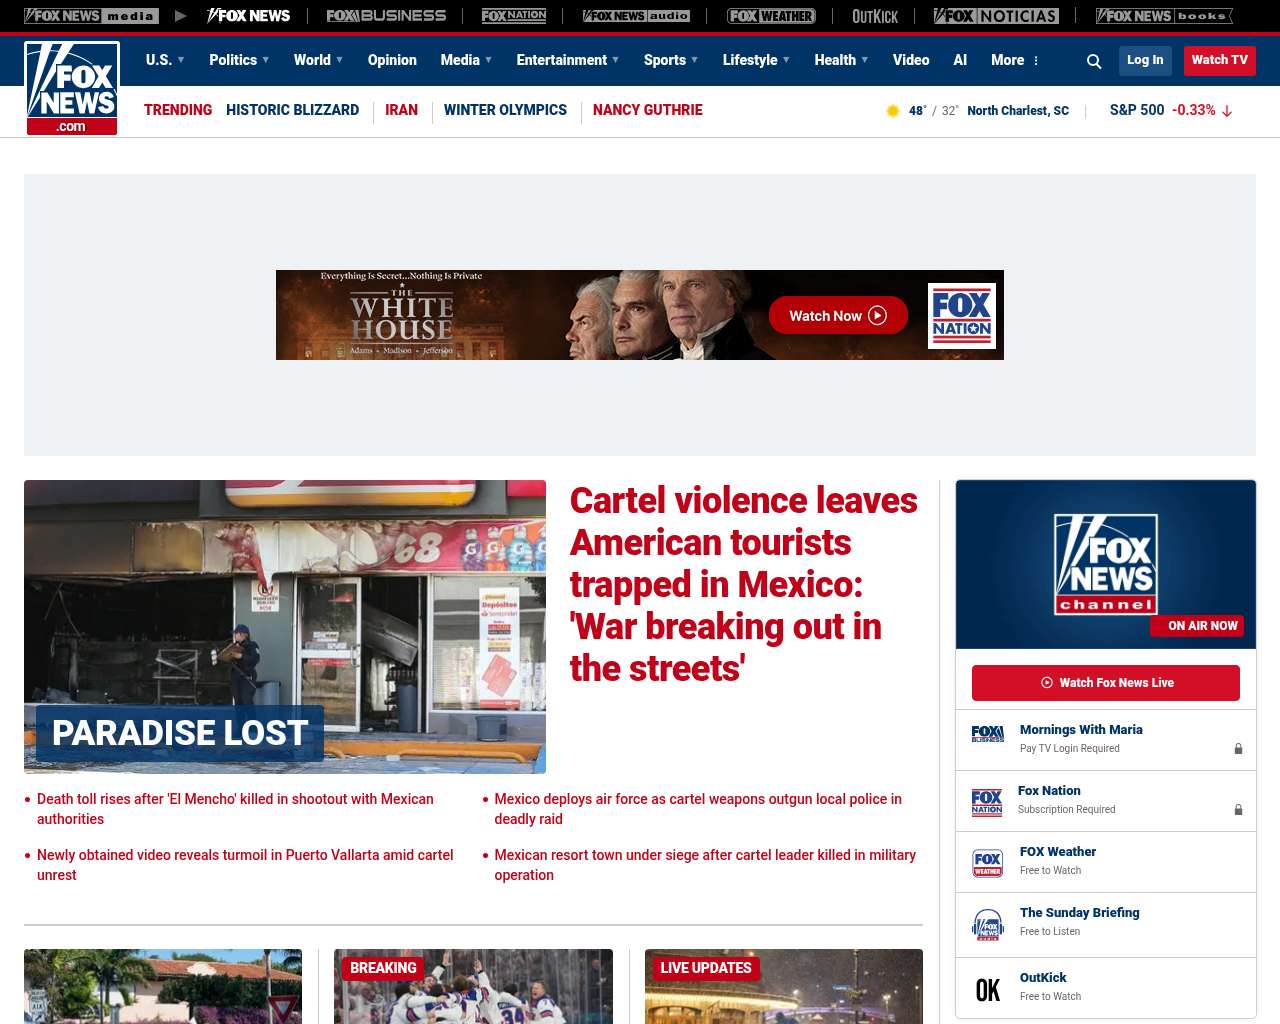Click the Fox News top bar logo

pos(248,16)
